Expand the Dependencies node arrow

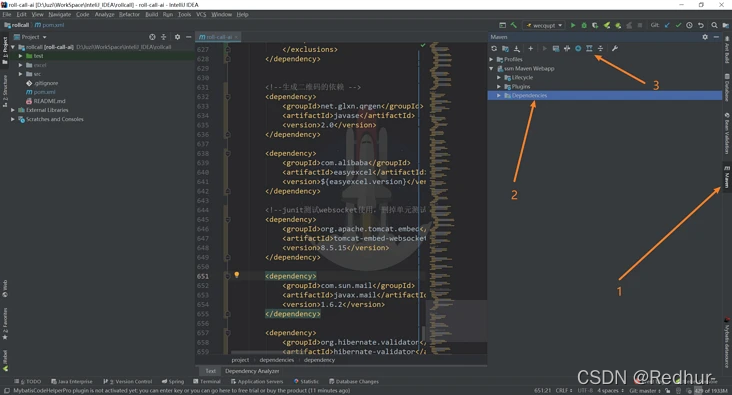point(499,96)
